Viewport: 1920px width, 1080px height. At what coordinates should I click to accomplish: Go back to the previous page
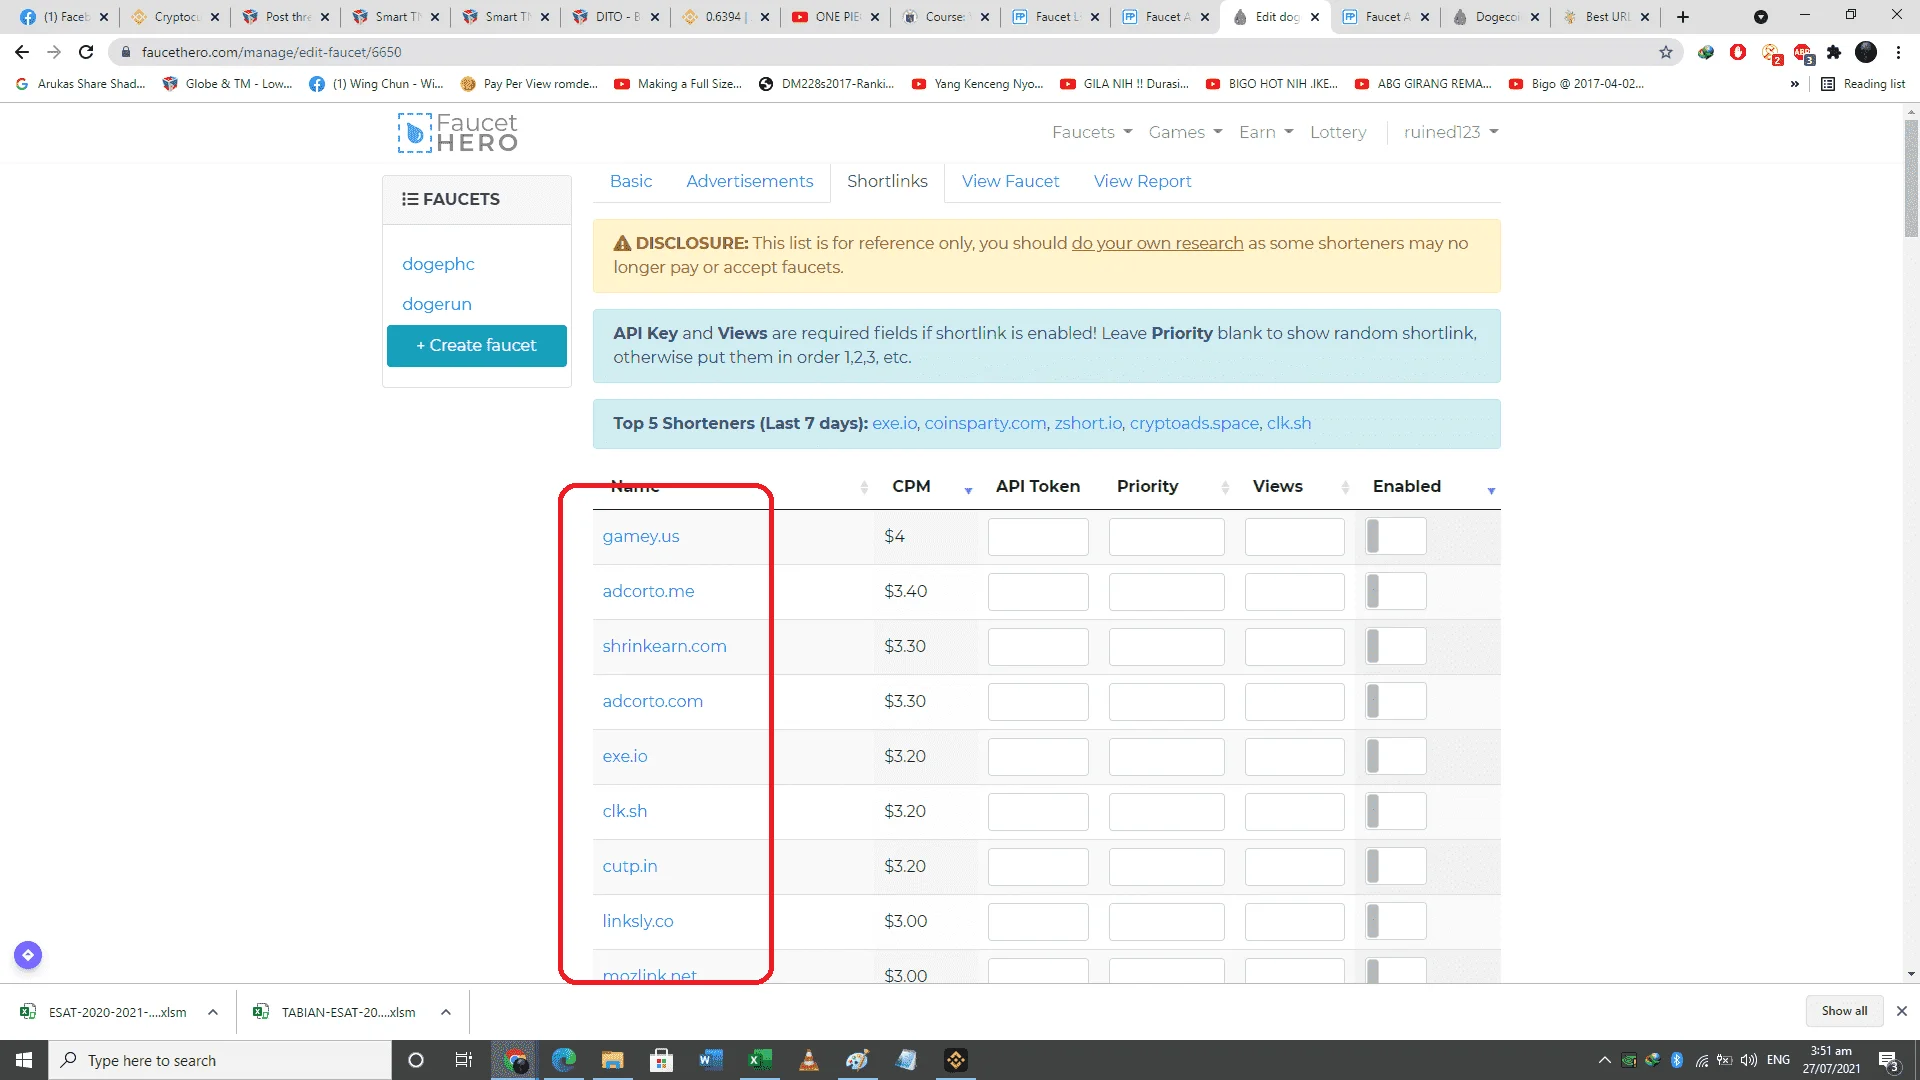pos(22,52)
